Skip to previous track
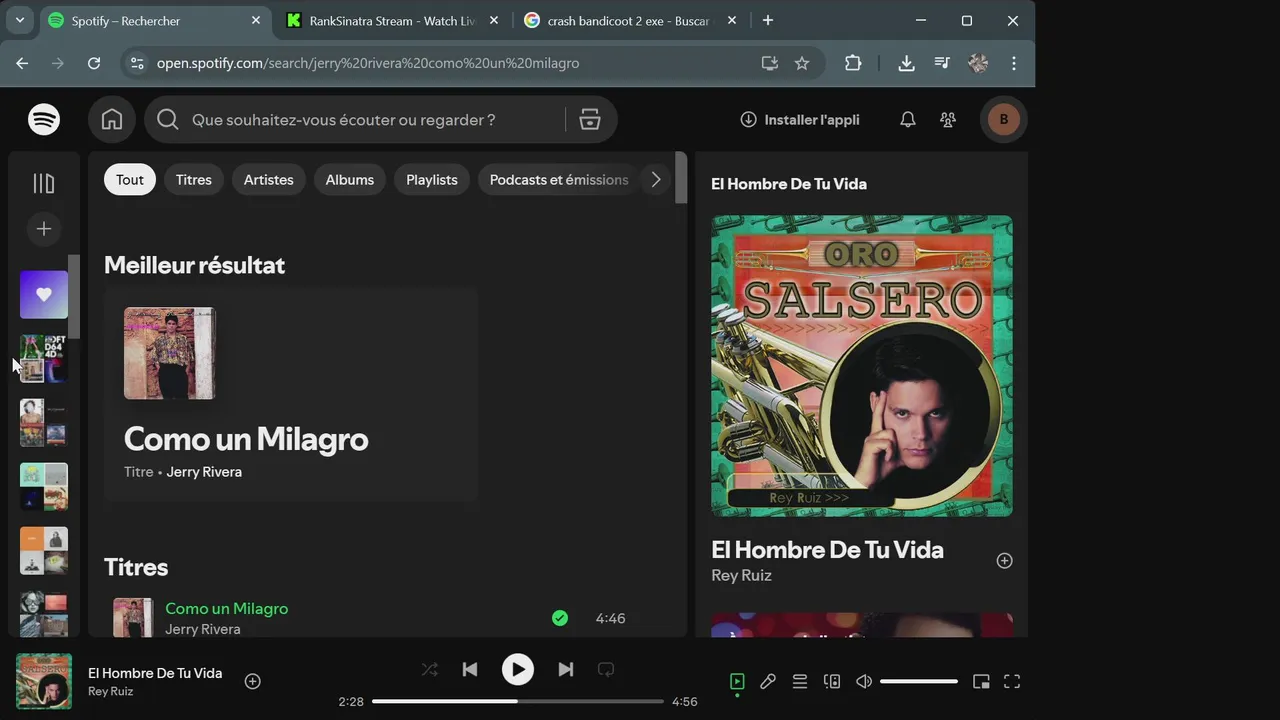Screen dimensions: 1280x720 470,670
